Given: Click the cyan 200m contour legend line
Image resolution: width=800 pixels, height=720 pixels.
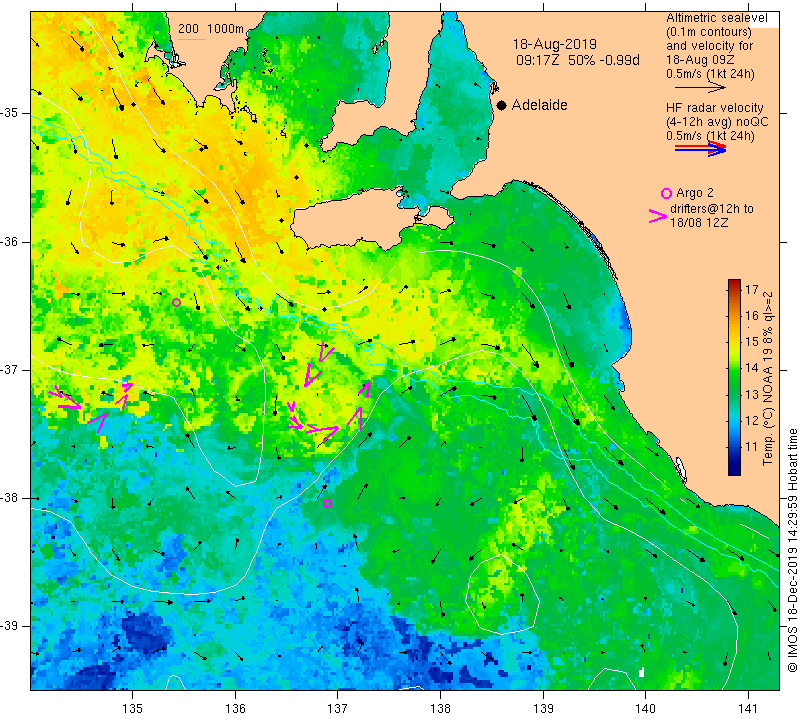Looking at the screenshot, I should (x=191, y=39).
